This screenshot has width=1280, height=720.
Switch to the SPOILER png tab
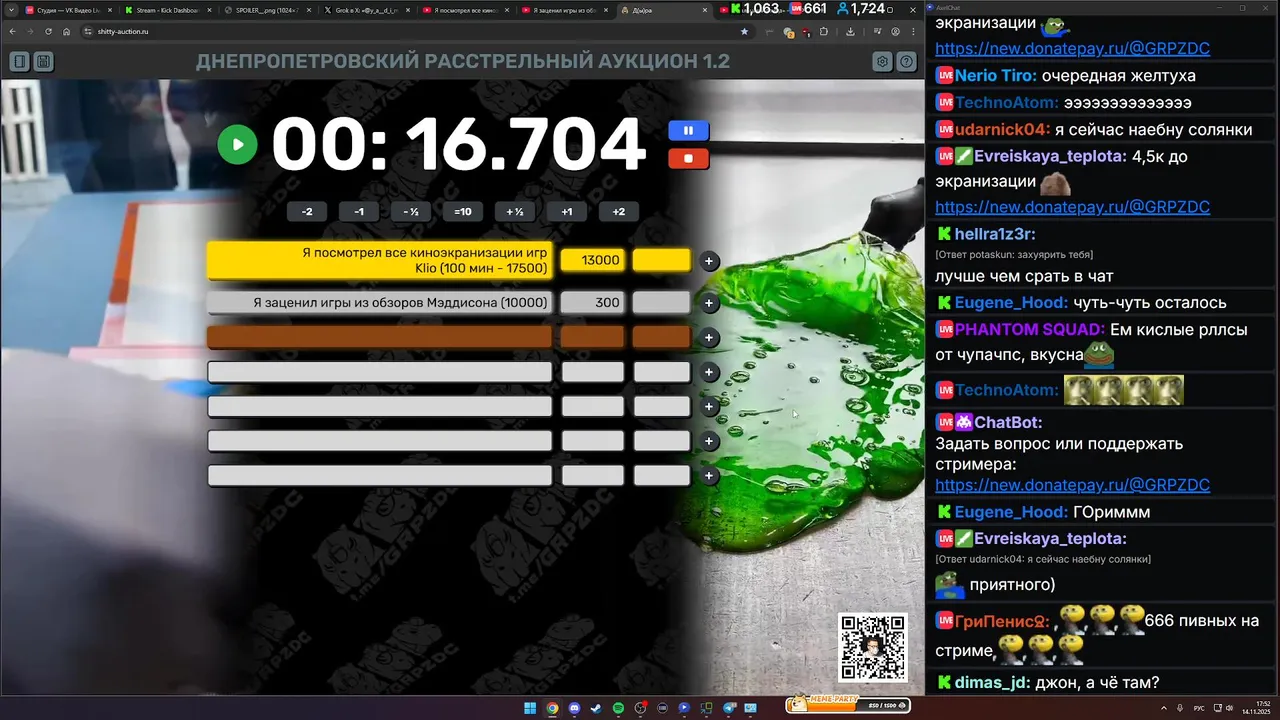click(x=267, y=9)
